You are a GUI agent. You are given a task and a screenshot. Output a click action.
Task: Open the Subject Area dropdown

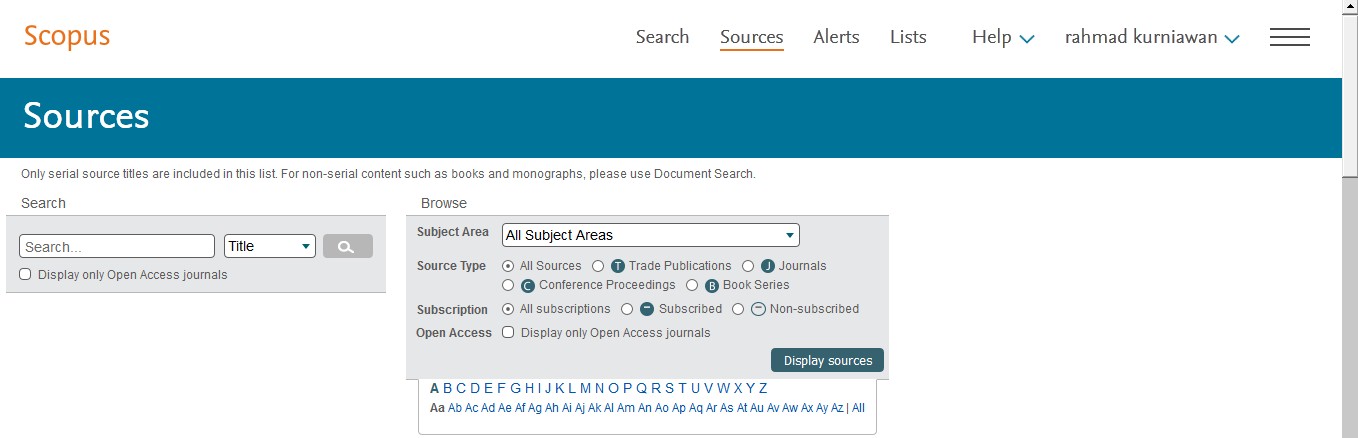coord(651,235)
